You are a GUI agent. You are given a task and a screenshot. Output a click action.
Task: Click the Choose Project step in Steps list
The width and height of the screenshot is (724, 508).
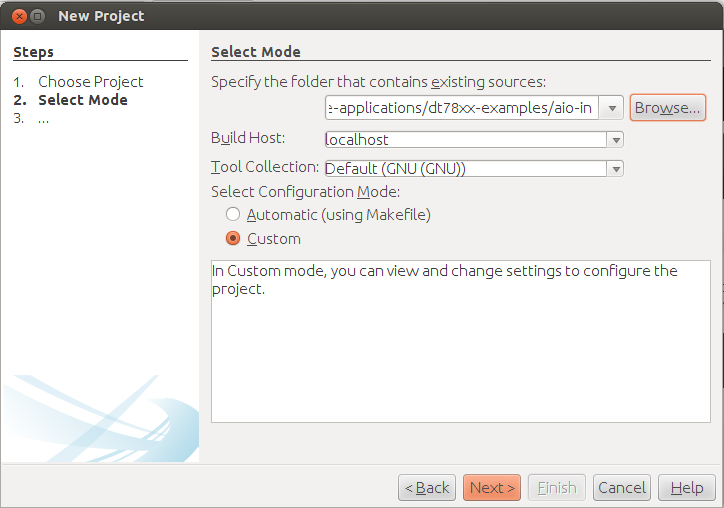[90, 82]
